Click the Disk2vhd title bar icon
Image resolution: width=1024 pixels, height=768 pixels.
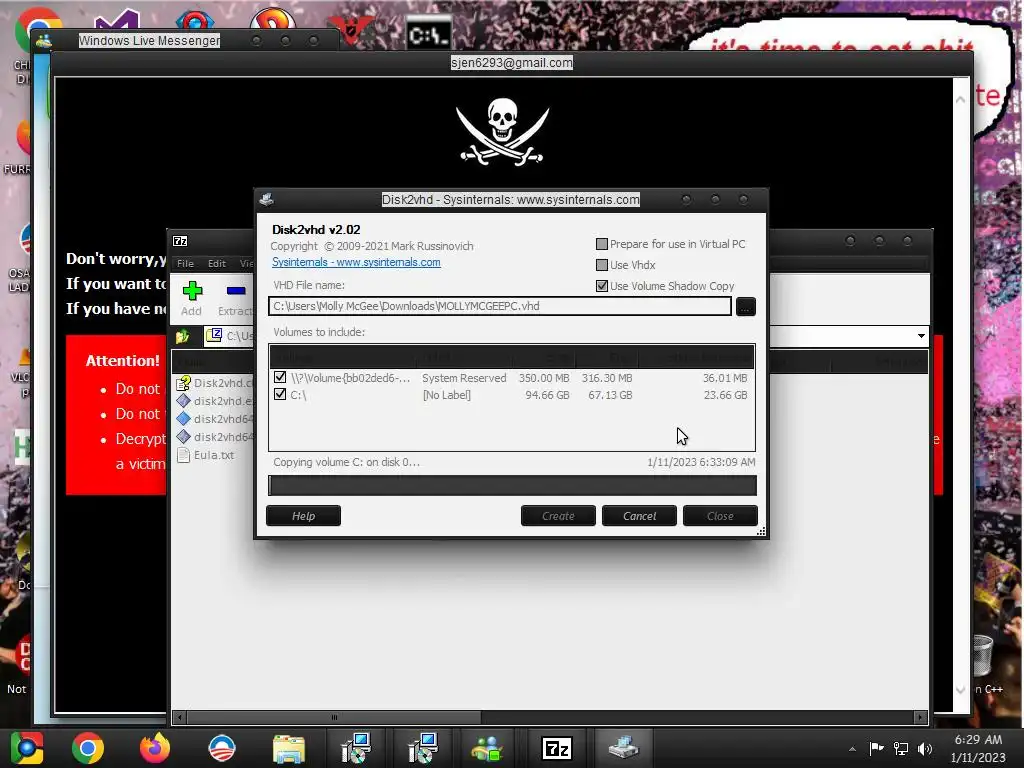(266, 199)
